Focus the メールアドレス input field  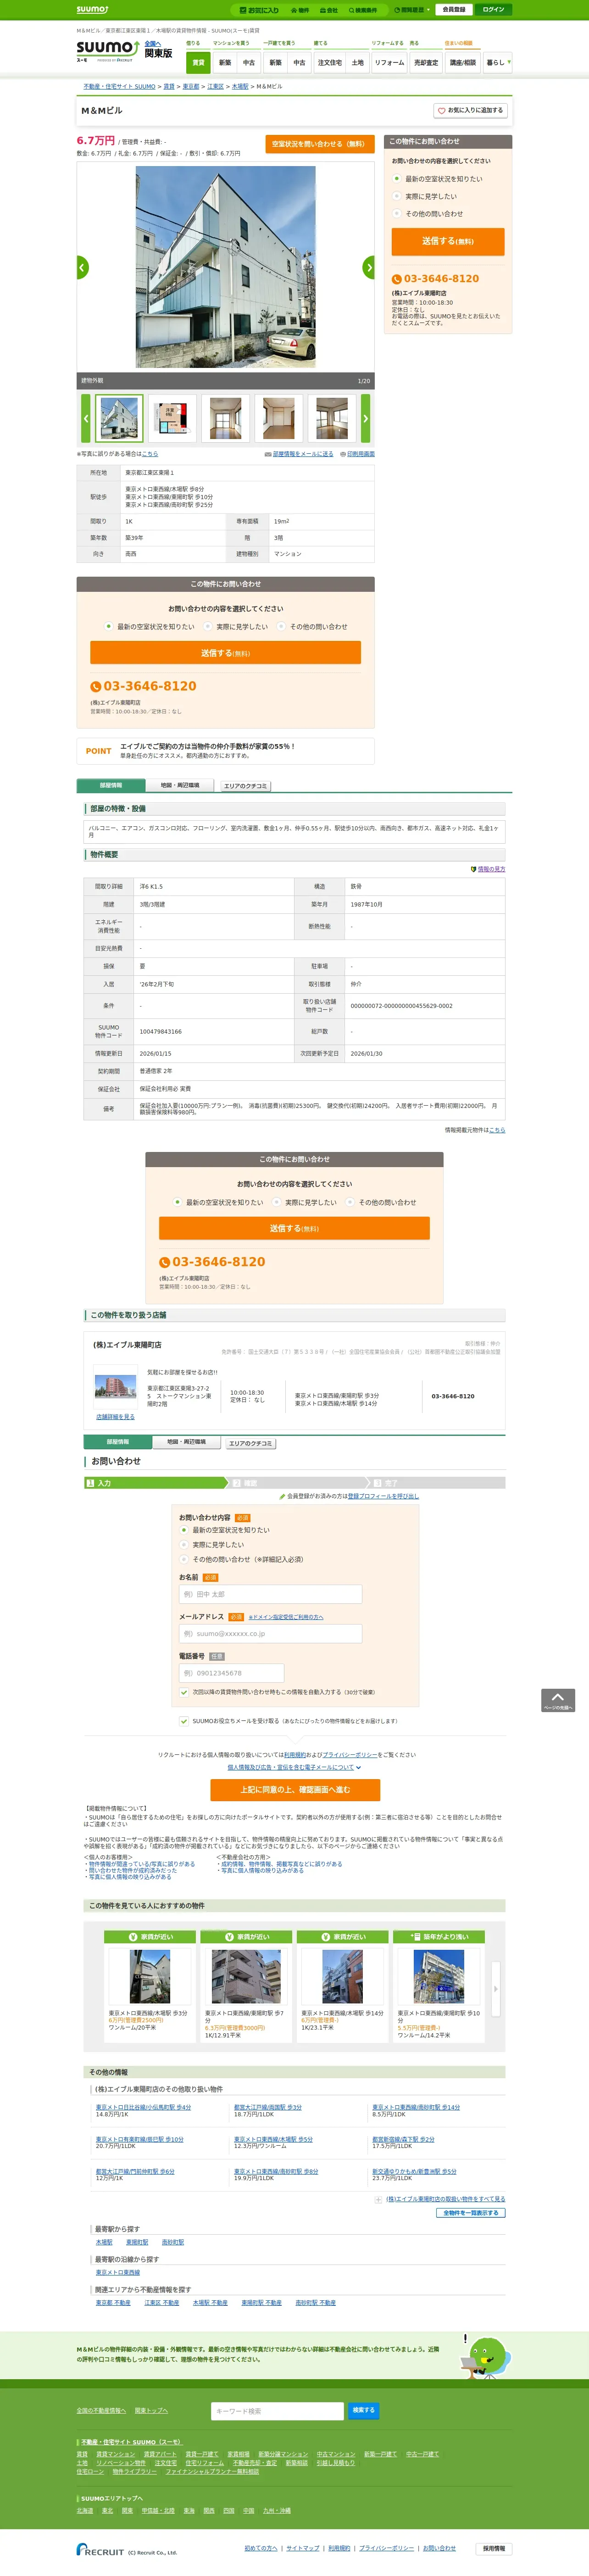coord(270,1634)
